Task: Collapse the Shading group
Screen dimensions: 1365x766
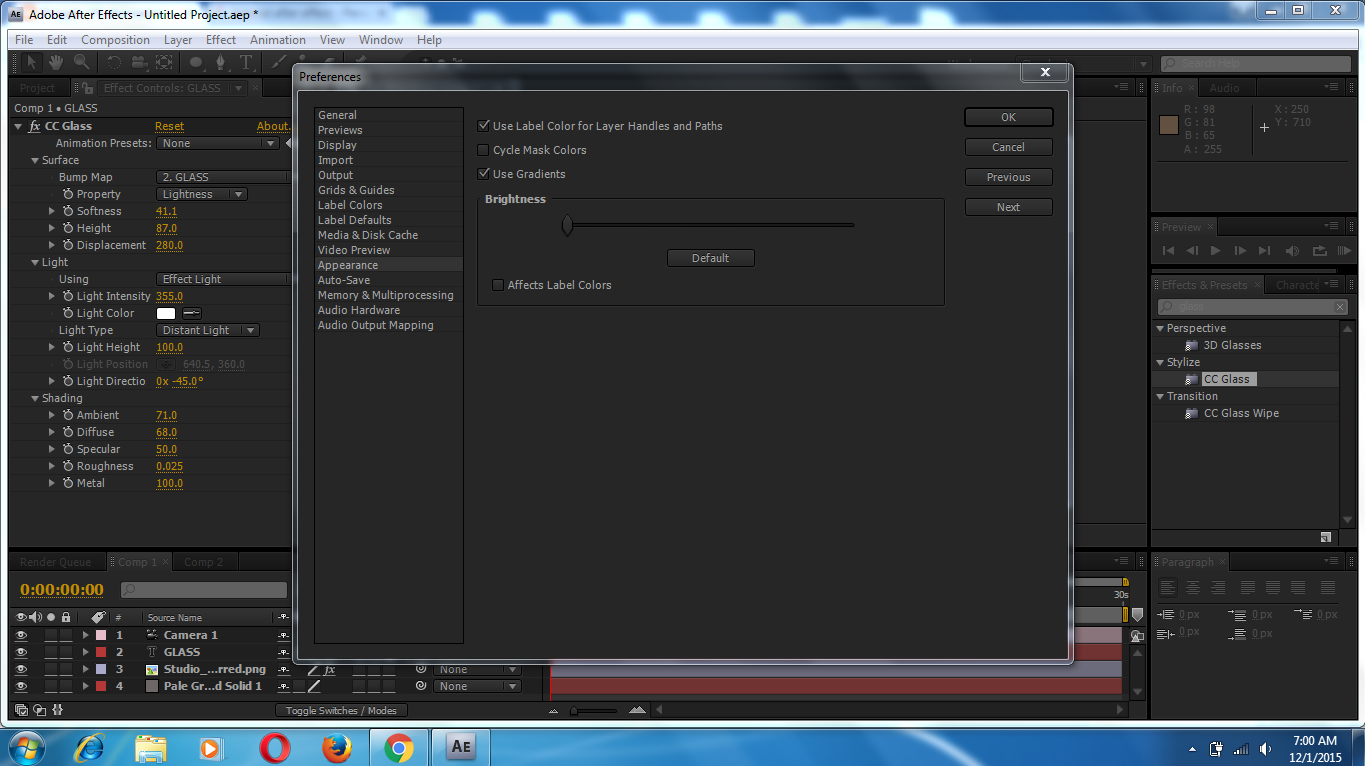Action: (x=35, y=398)
